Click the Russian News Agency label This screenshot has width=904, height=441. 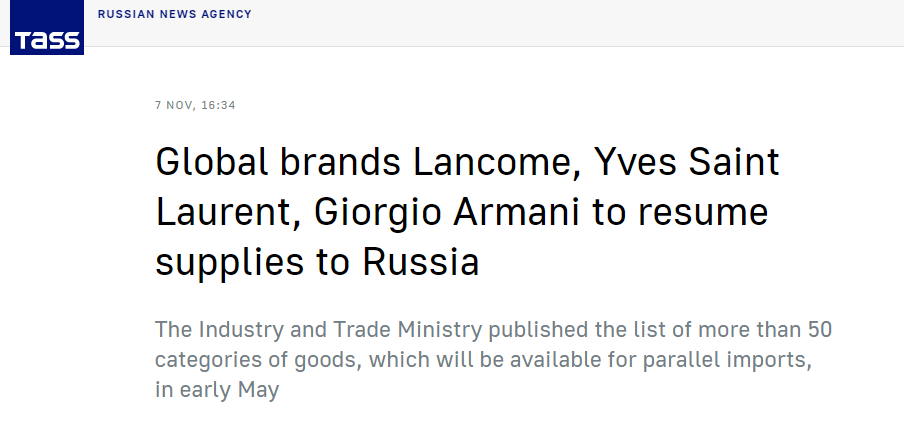(175, 15)
